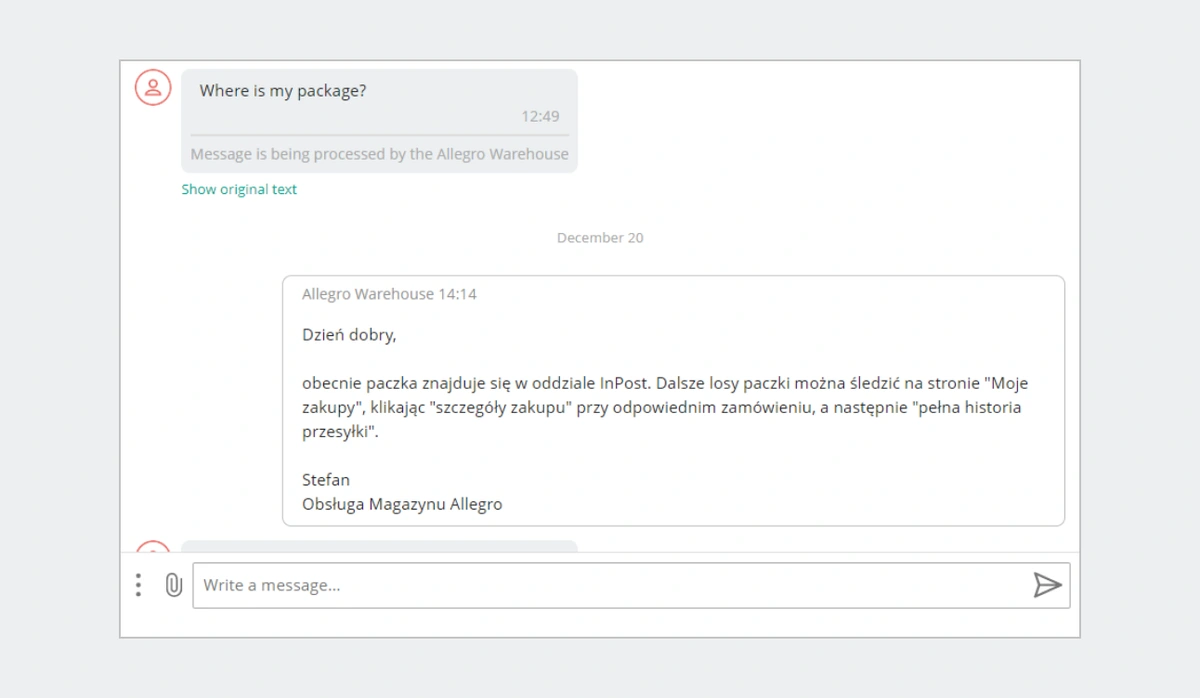Open the attachment paperclip icon
The image size is (1200, 698).
(174, 585)
